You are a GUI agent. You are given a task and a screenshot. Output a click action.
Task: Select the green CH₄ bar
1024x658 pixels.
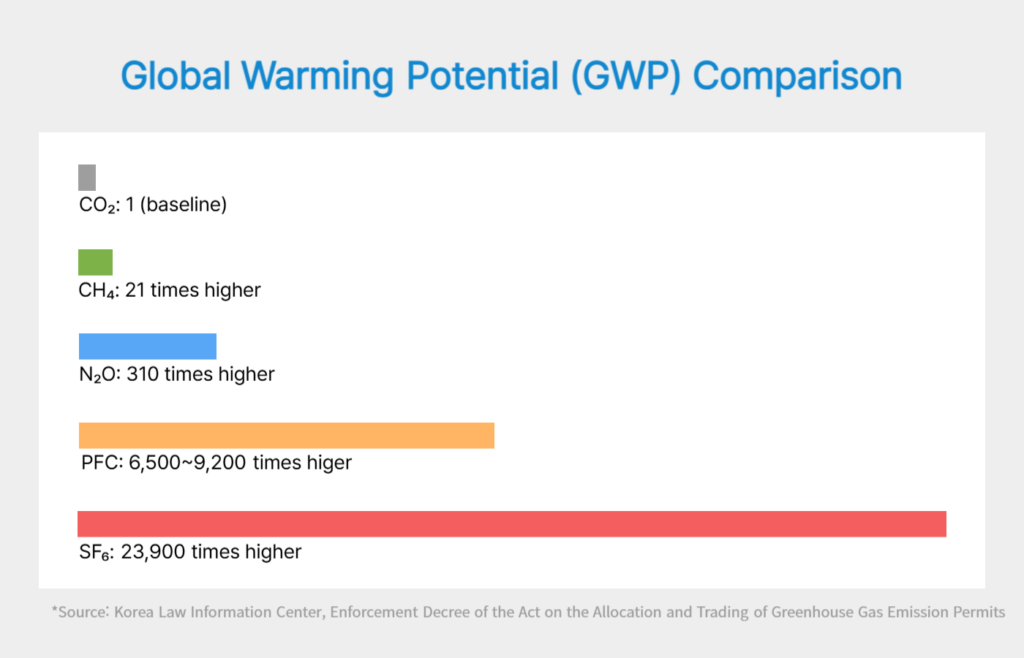click(x=96, y=262)
